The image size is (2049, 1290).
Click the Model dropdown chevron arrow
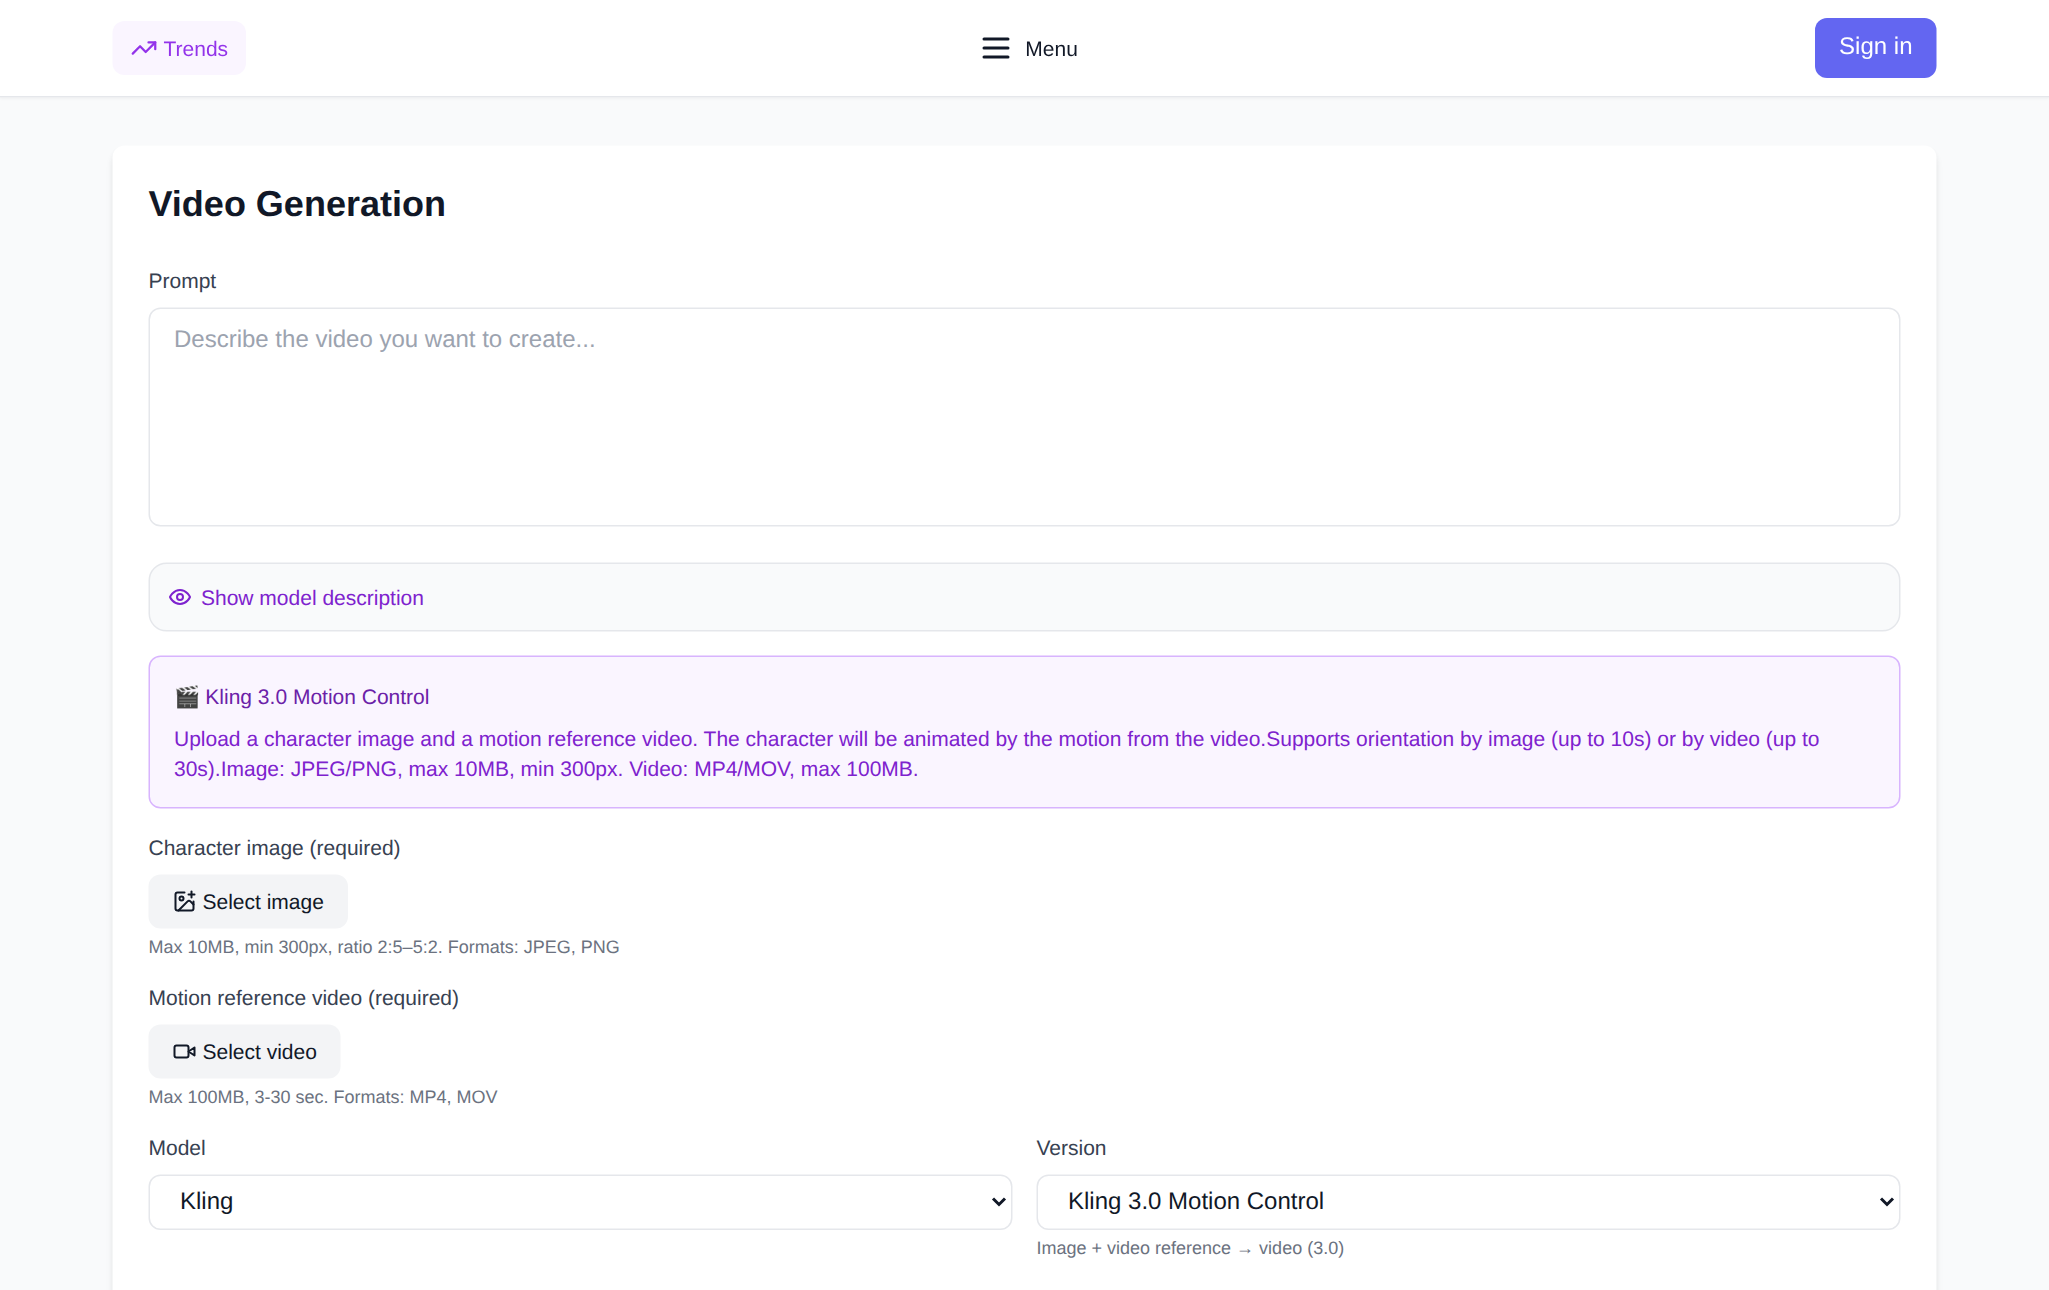(x=998, y=1201)
